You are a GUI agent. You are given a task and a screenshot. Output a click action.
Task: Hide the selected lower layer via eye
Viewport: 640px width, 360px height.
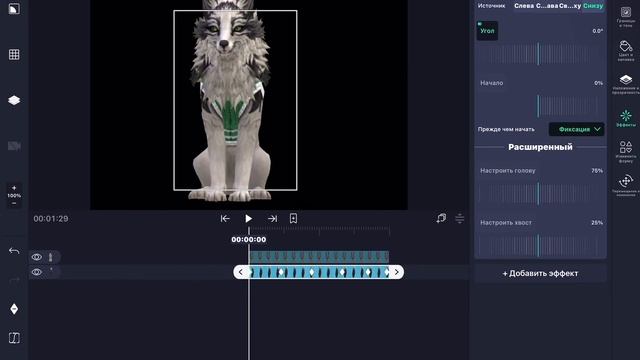coord(37,272)
